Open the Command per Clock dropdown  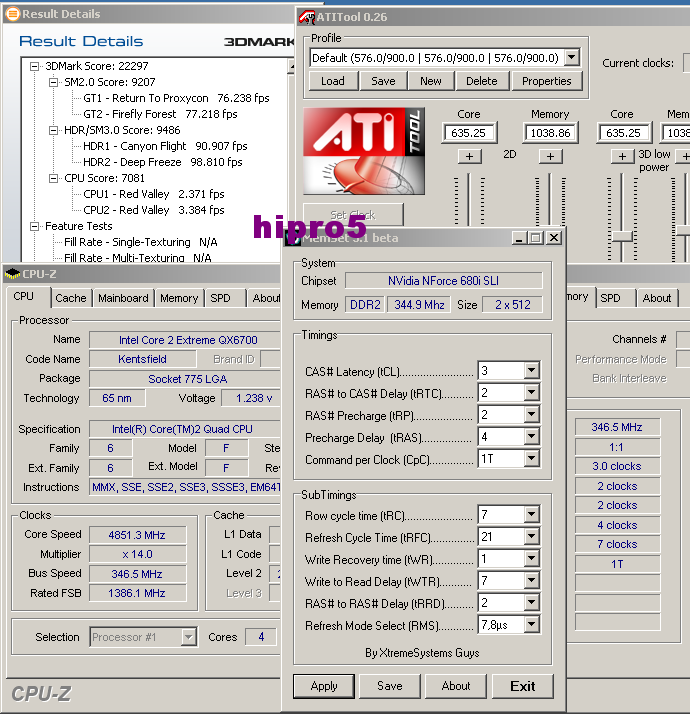point(531,459)
